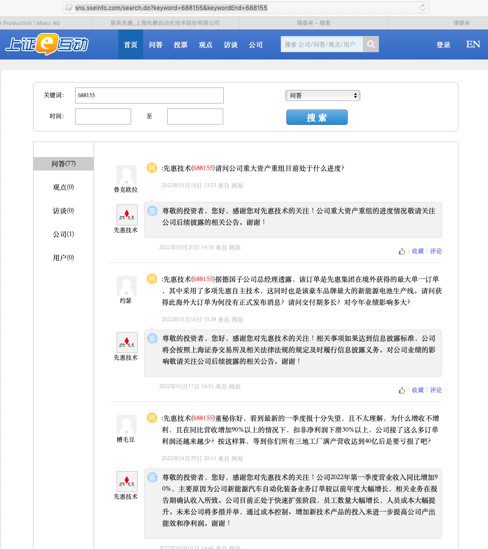The height and width of the screenshot is (549, 488).
Task: Reload page using browser refresh icon
Action: 423,7
